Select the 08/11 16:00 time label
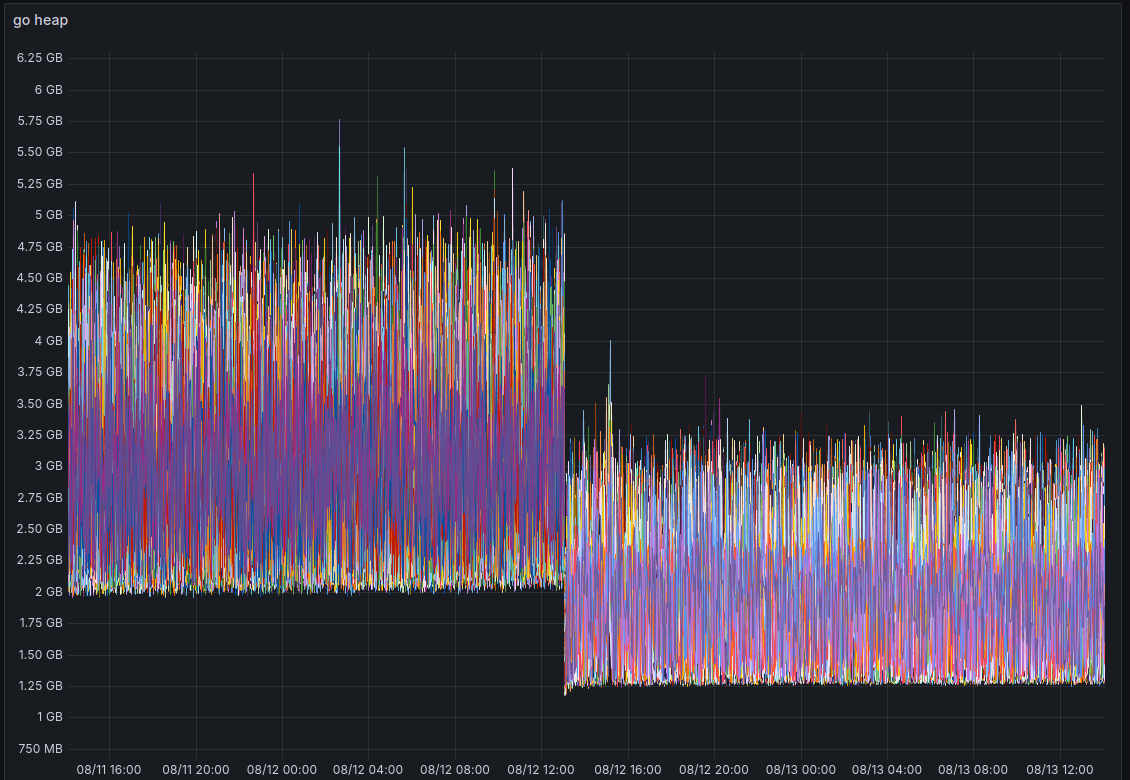This screenshot has width=1130, height=780. (108, 769)
